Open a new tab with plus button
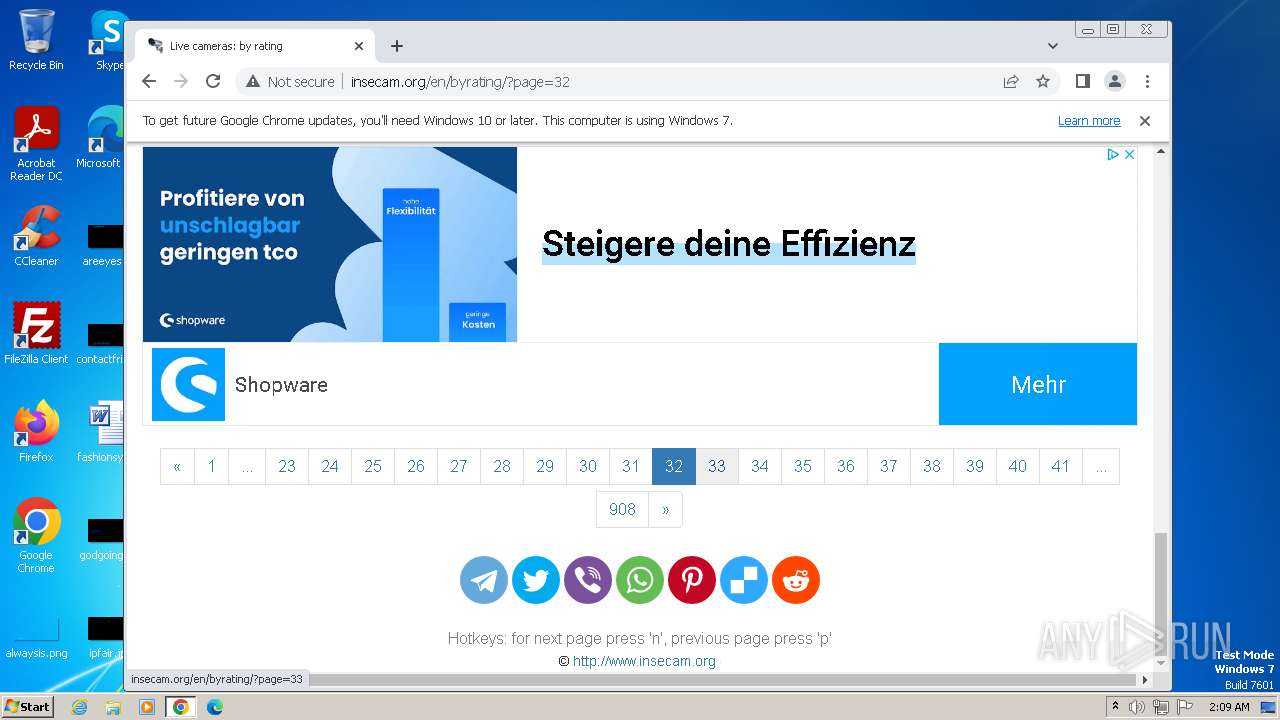 397,46
